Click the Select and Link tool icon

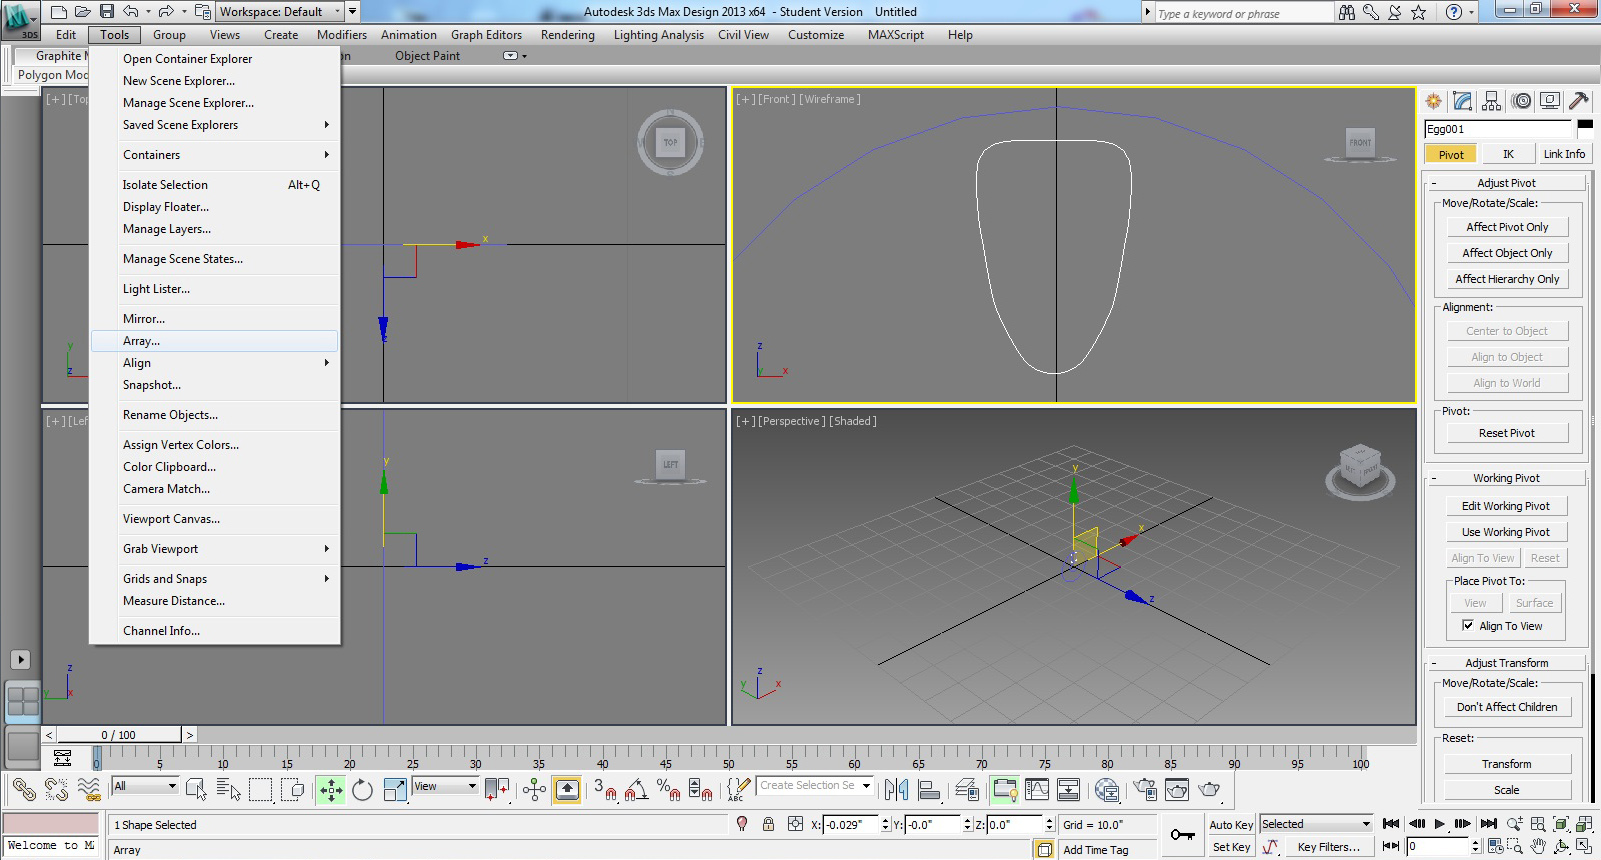pos(24,790)
